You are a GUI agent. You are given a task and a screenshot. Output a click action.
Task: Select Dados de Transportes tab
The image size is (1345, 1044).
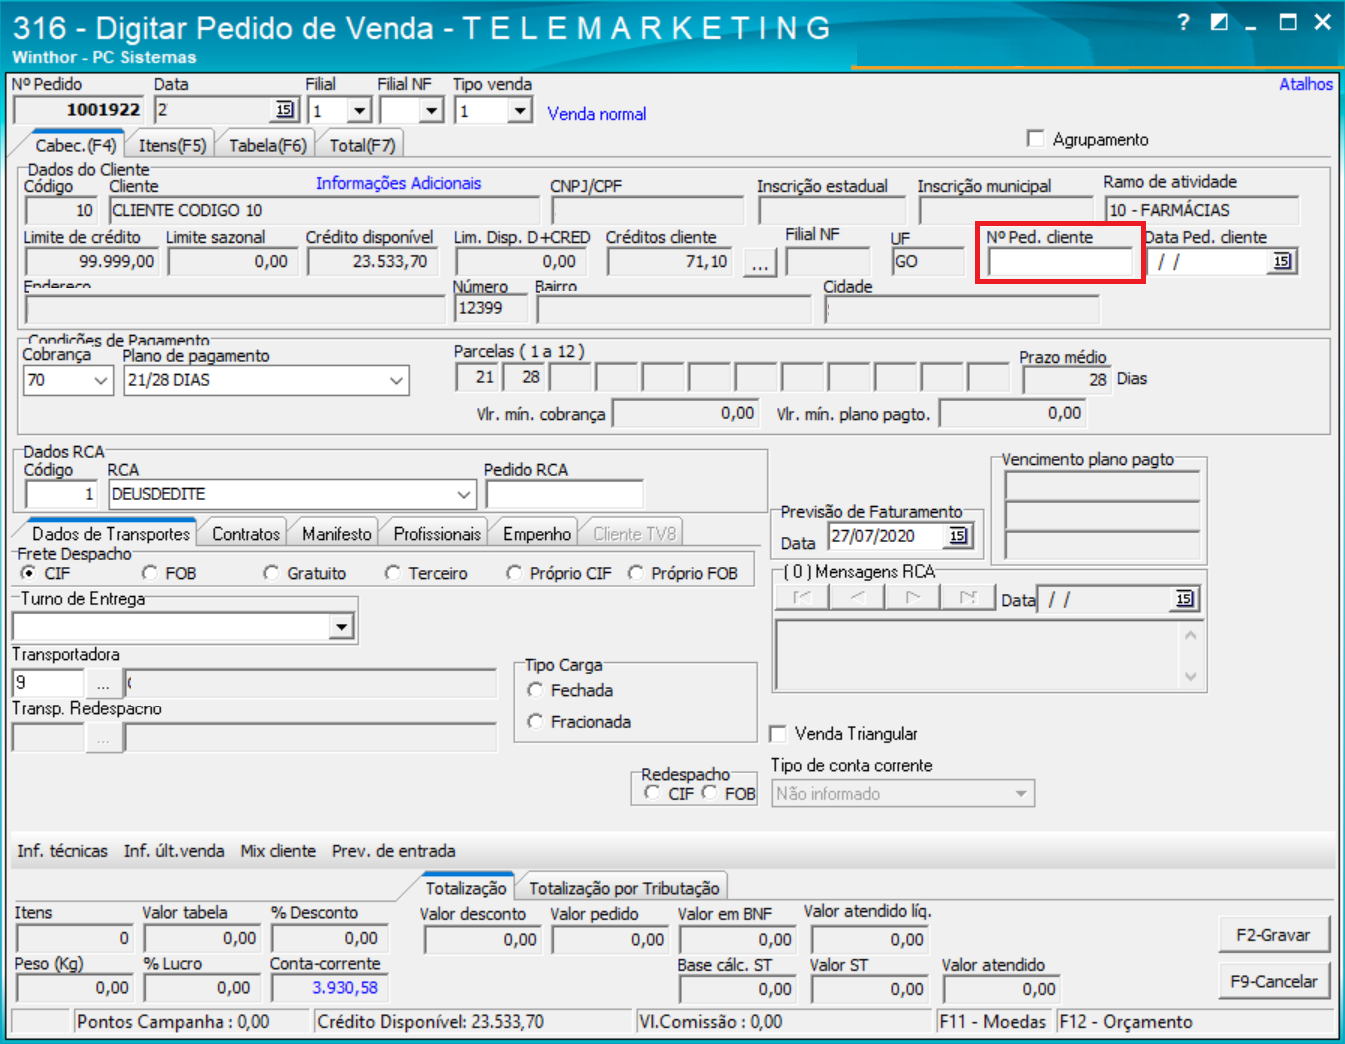[110, 534]
